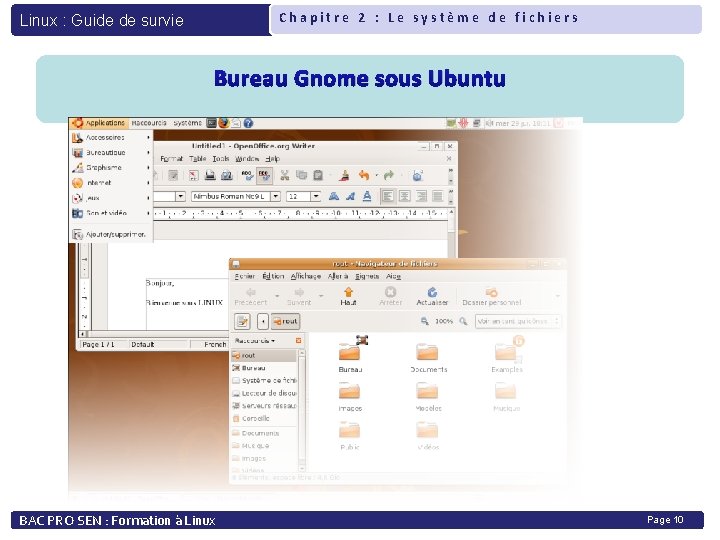Click the Hyperlink globe icon in Writer toolbar
This screenshot has height=540, width=720.
coord(417,175)
